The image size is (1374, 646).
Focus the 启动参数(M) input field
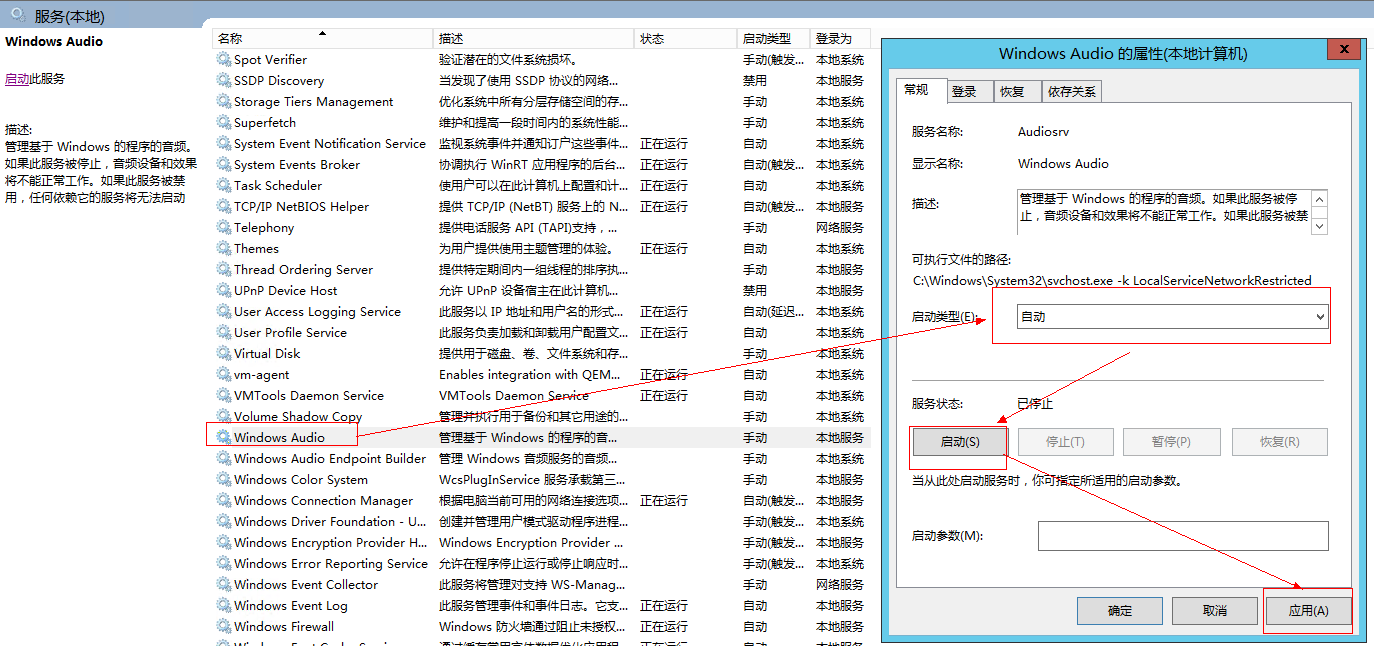click(x=1183, y=536)
